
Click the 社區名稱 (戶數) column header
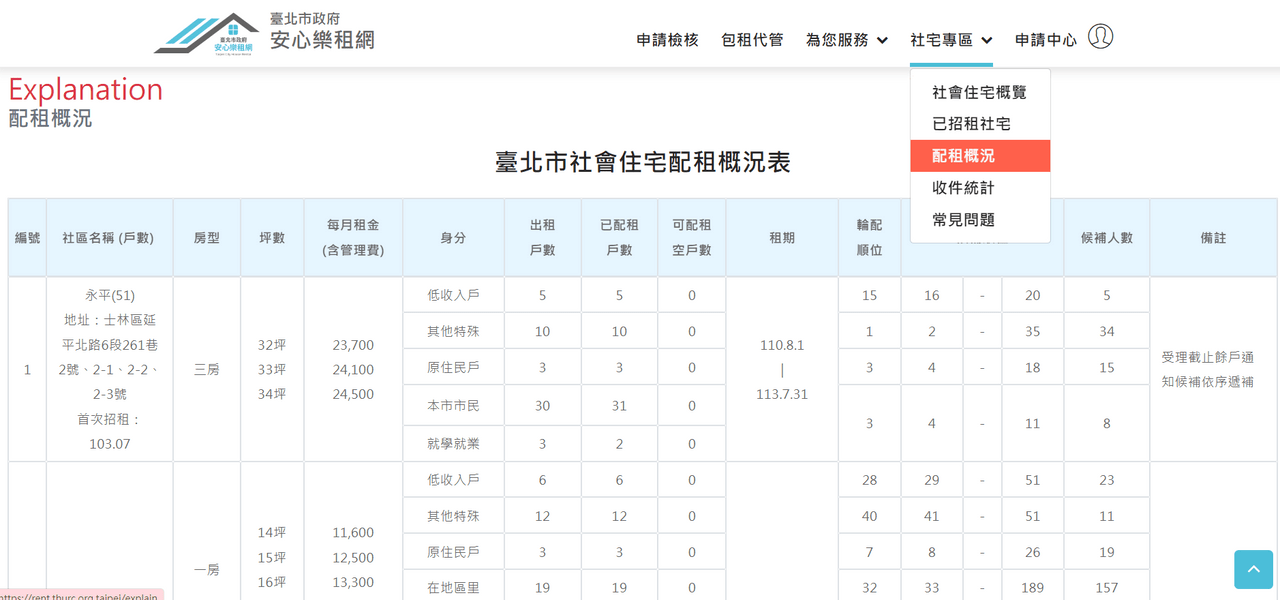pyautogui.click(x=109, y=238)
